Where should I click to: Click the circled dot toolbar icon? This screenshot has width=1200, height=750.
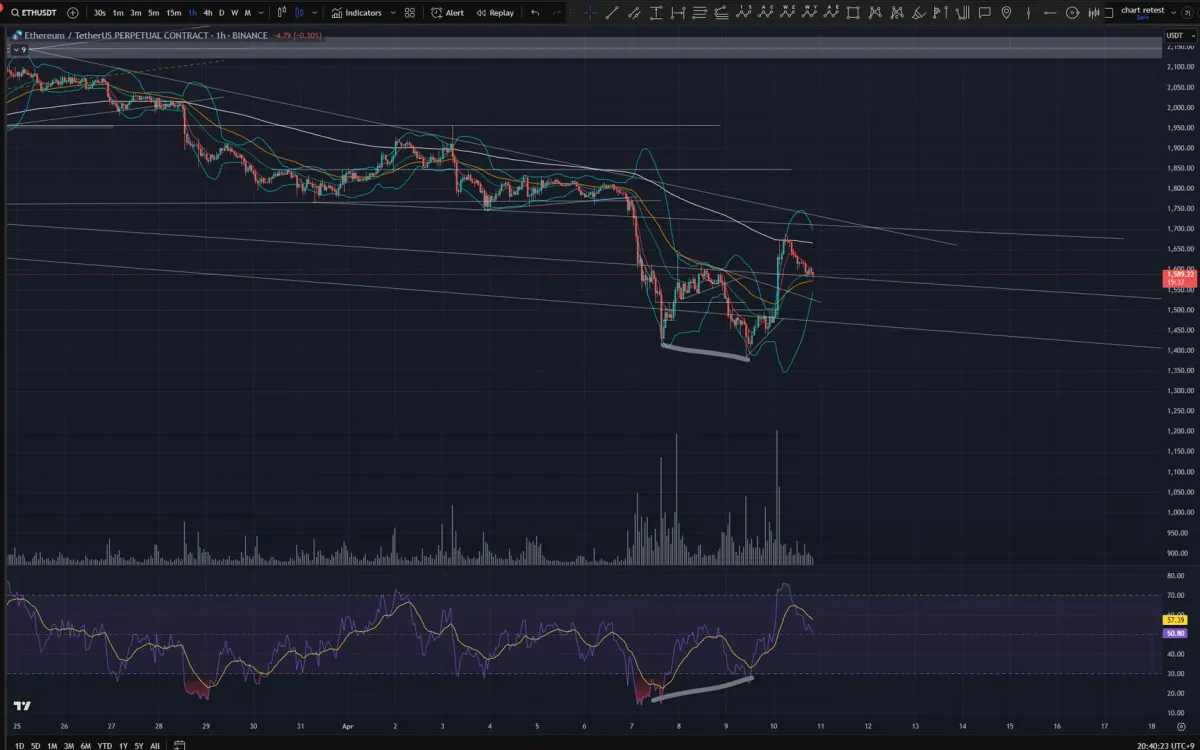click(1072, 13)
